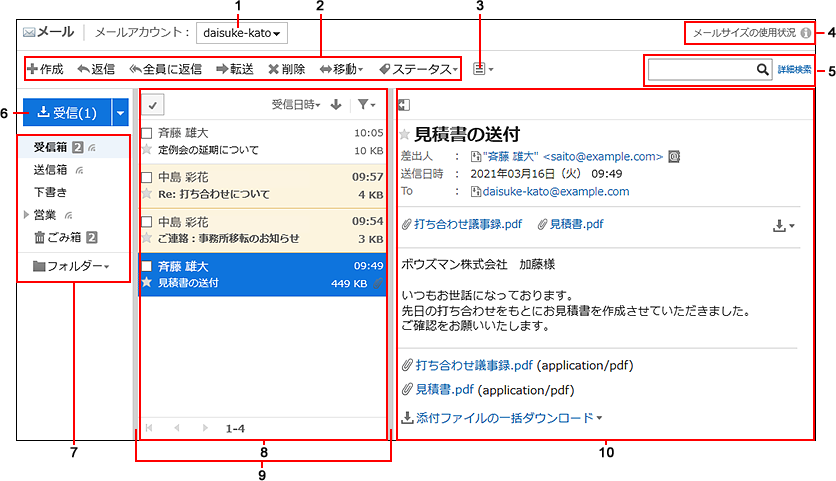Open 打ち合わせ議事録.pdf in header attachments
The width and height of the screenshot is (836, 481).
click(468, 225)
